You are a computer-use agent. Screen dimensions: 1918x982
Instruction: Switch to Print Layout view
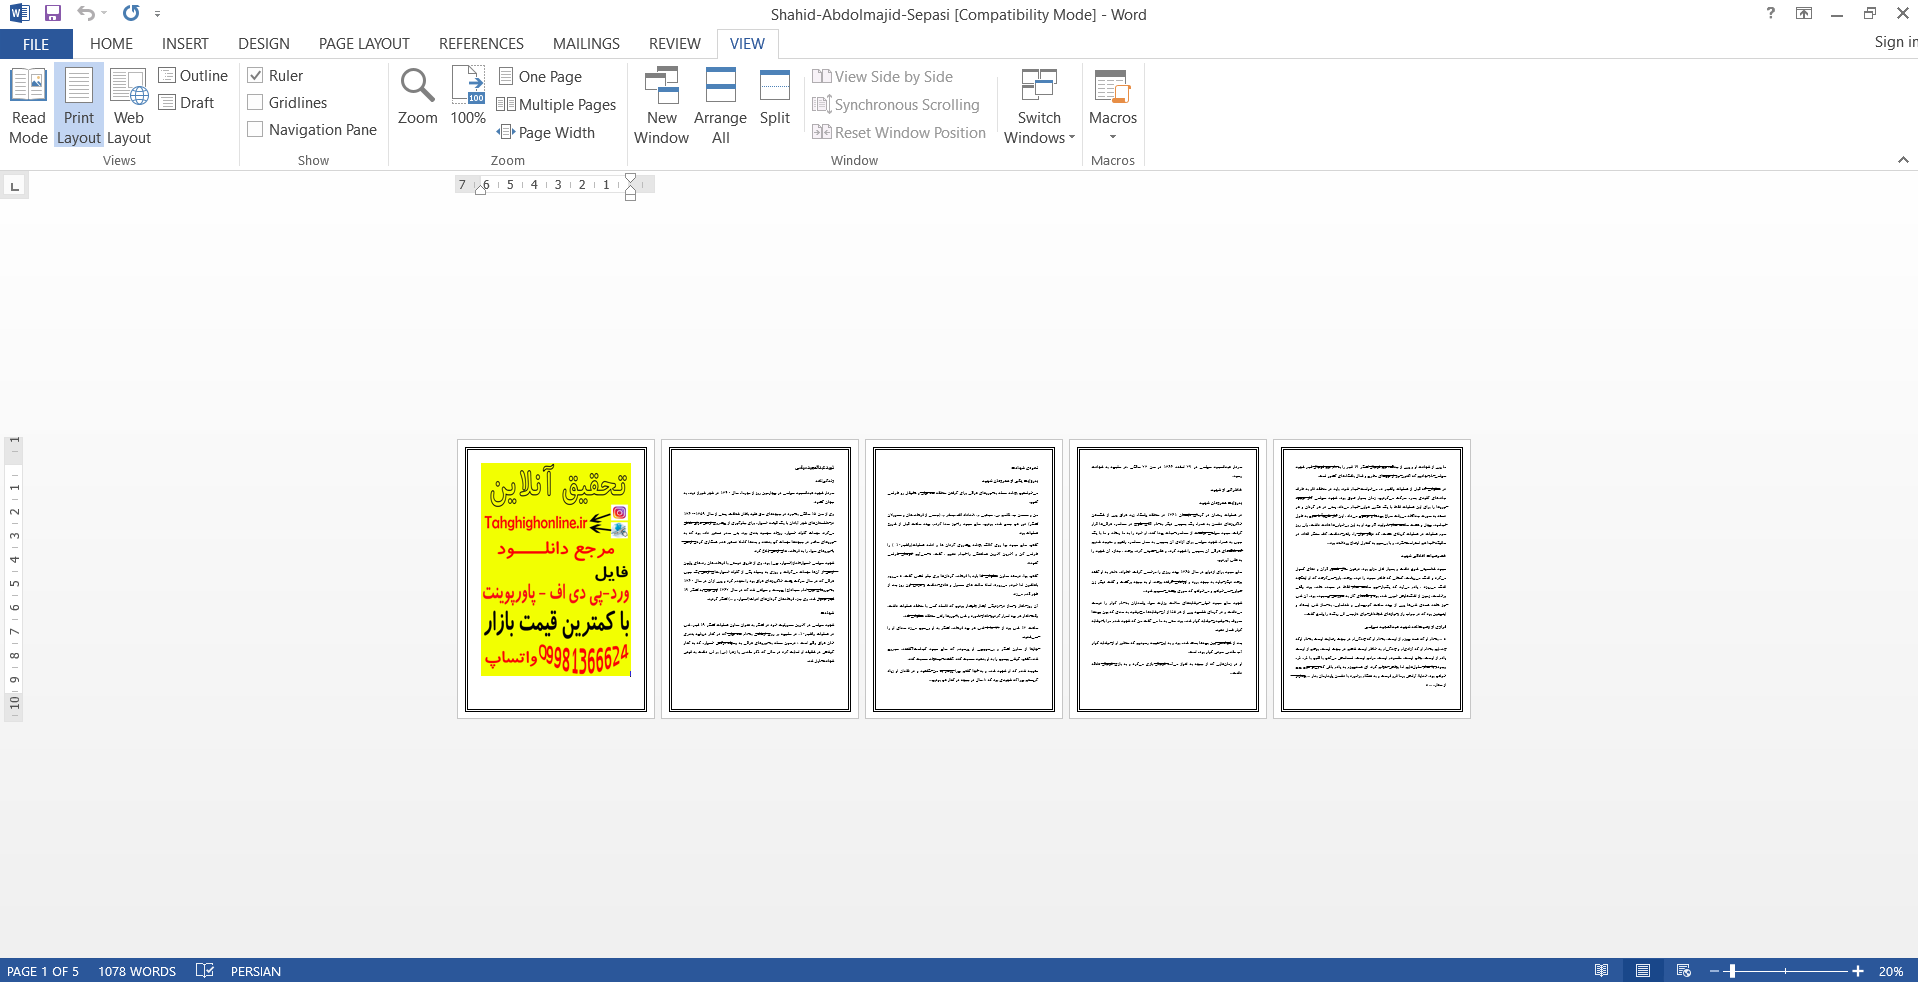coord(79,106)
